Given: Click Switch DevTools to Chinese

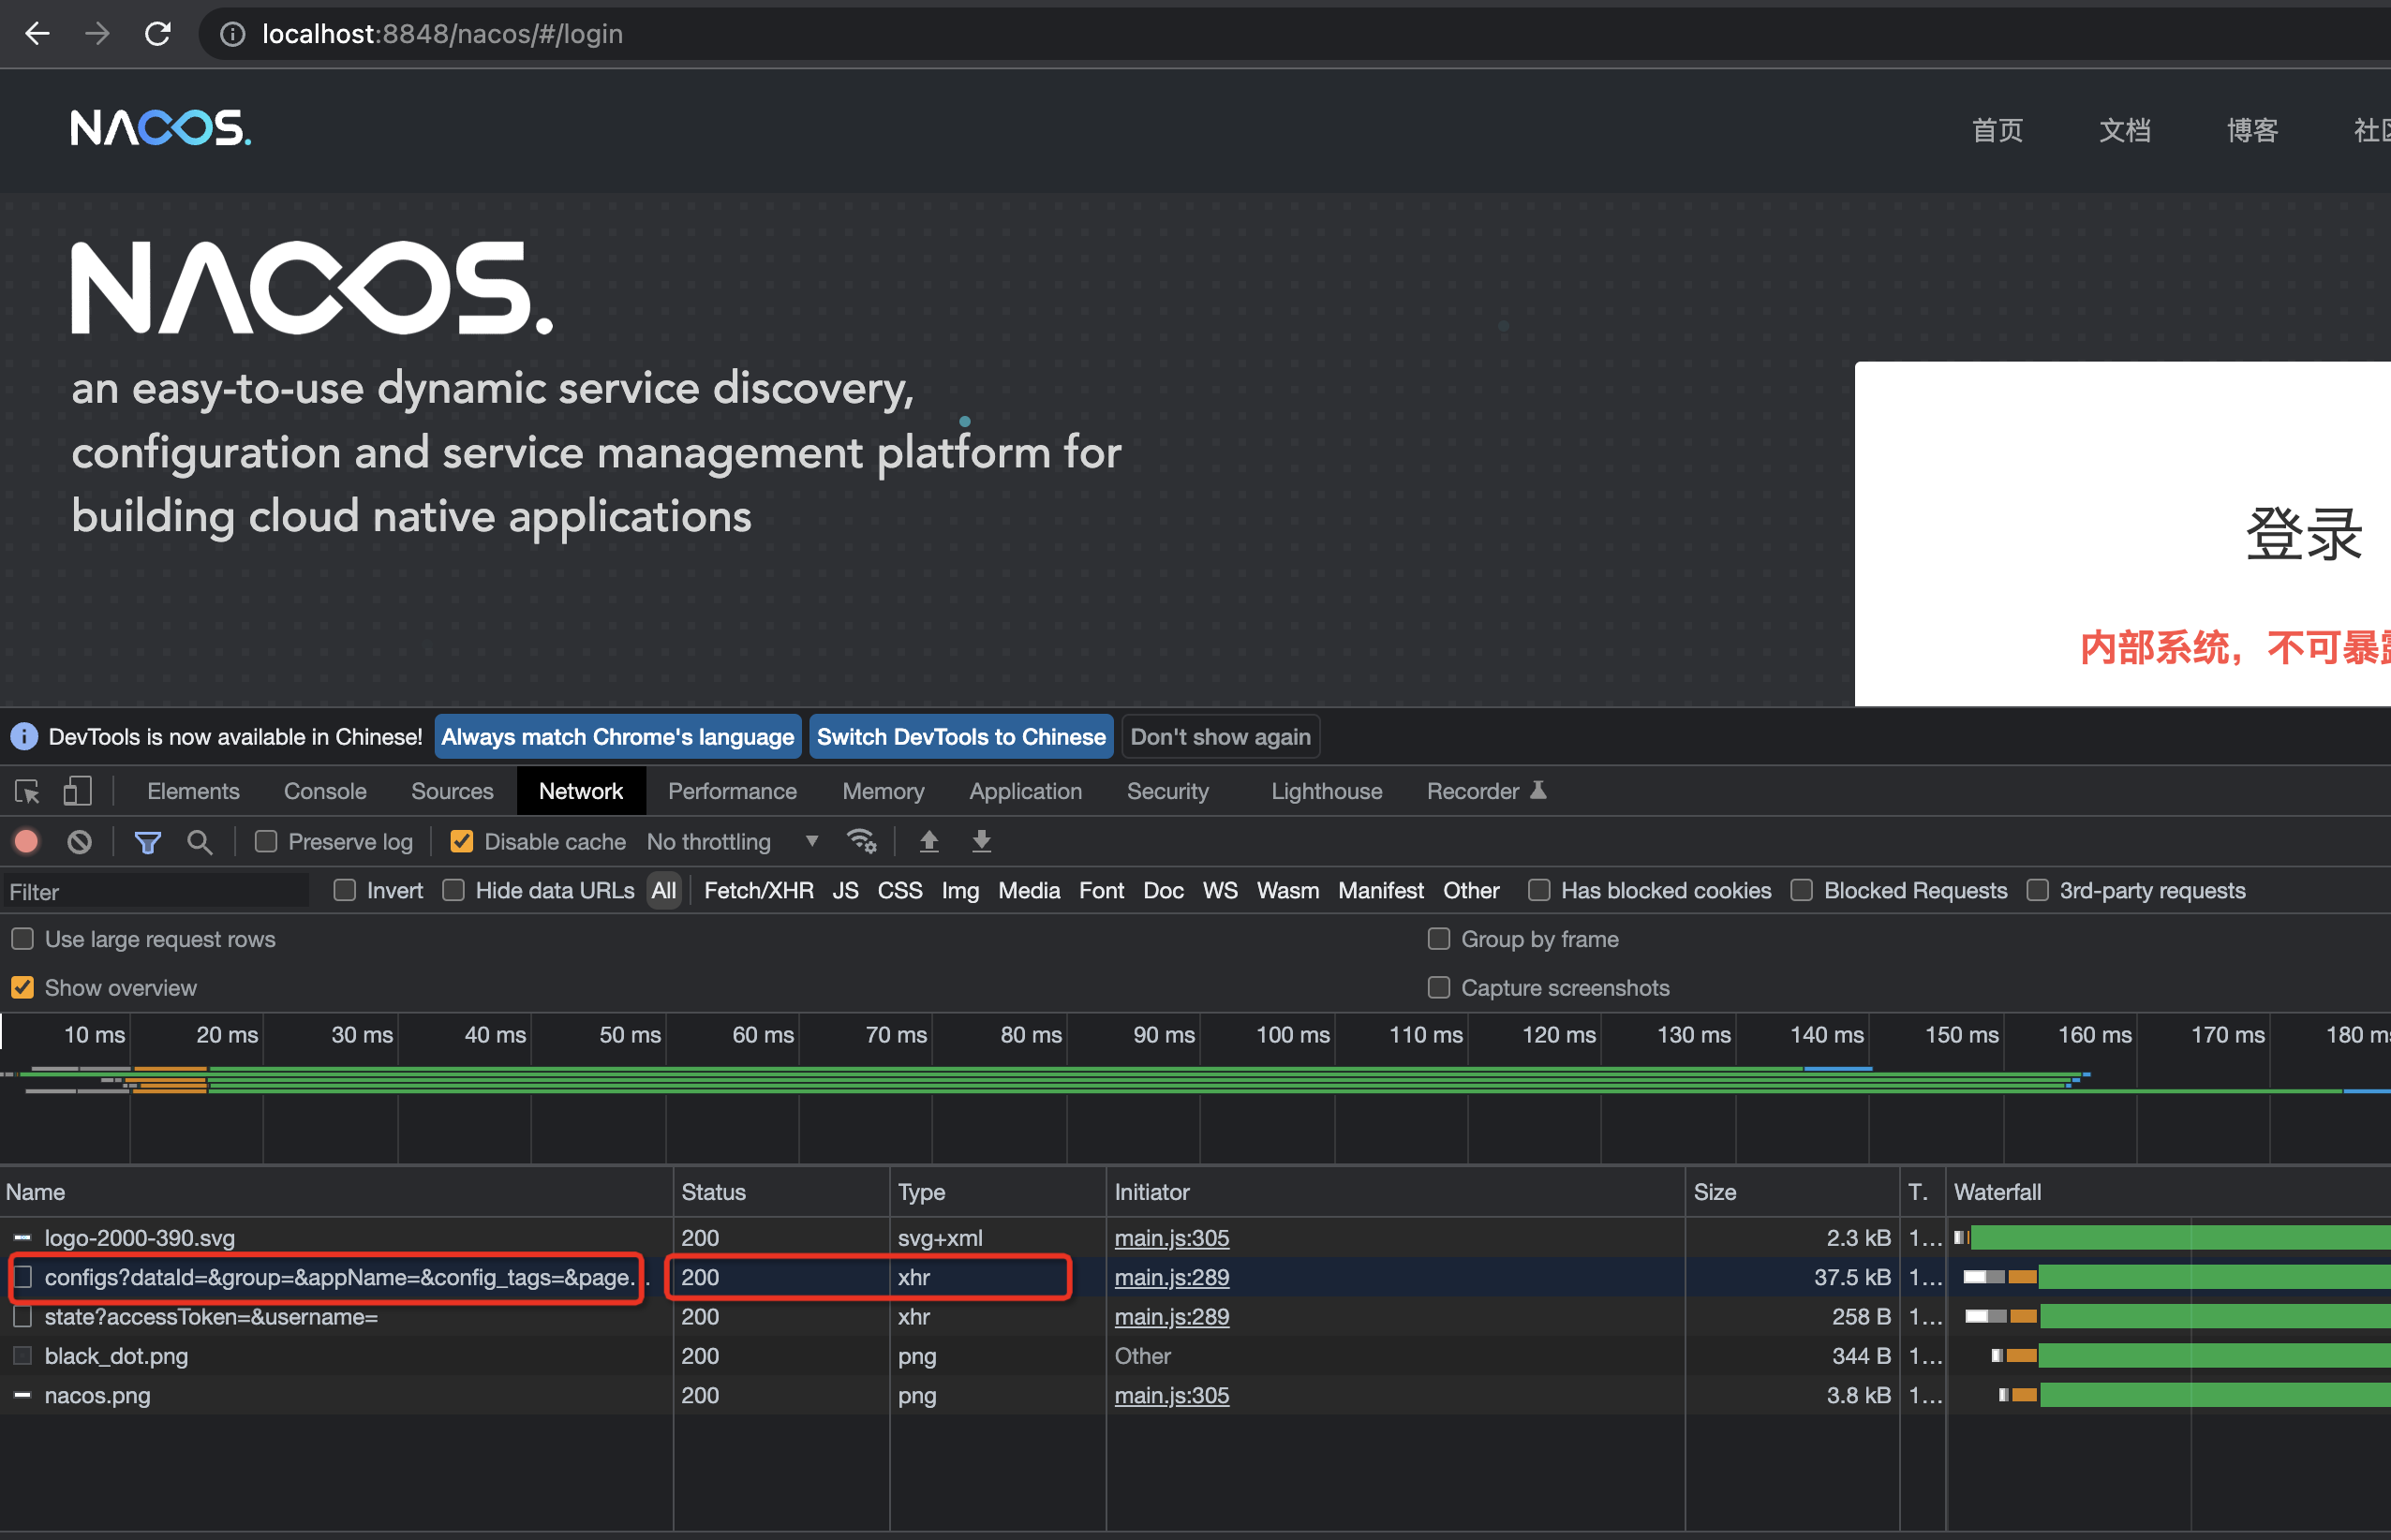Looking at the screenshot, I should (x=960, y=736).
